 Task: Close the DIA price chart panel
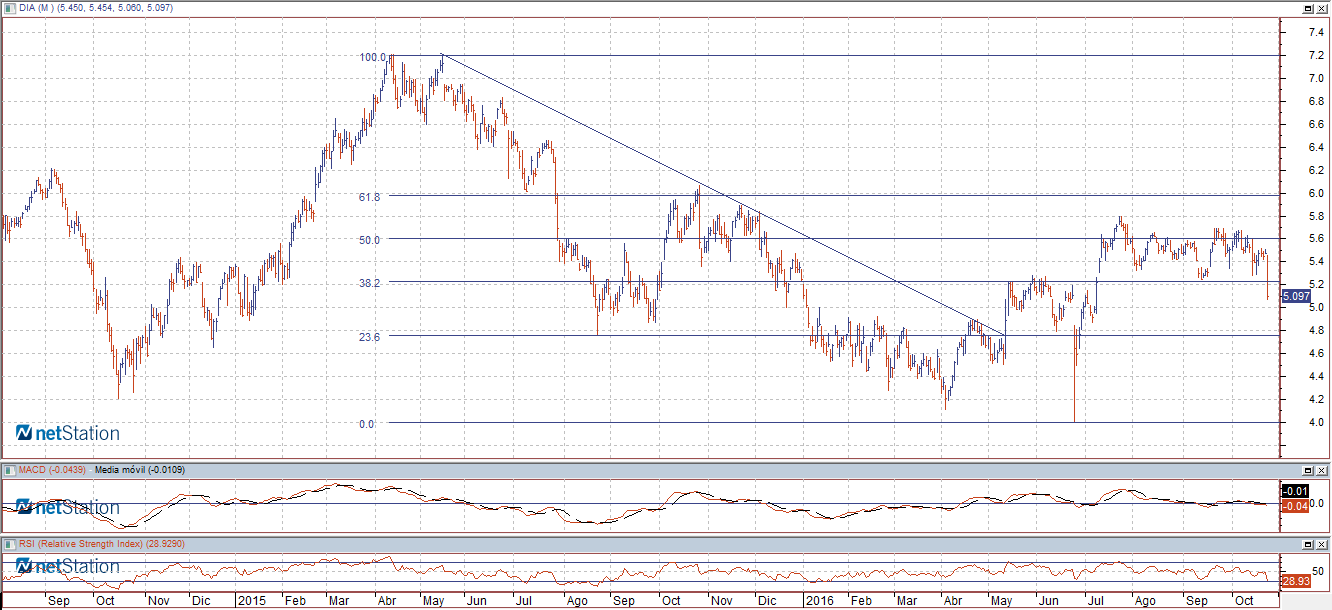pyautogui.click(x=1322, y=8)
